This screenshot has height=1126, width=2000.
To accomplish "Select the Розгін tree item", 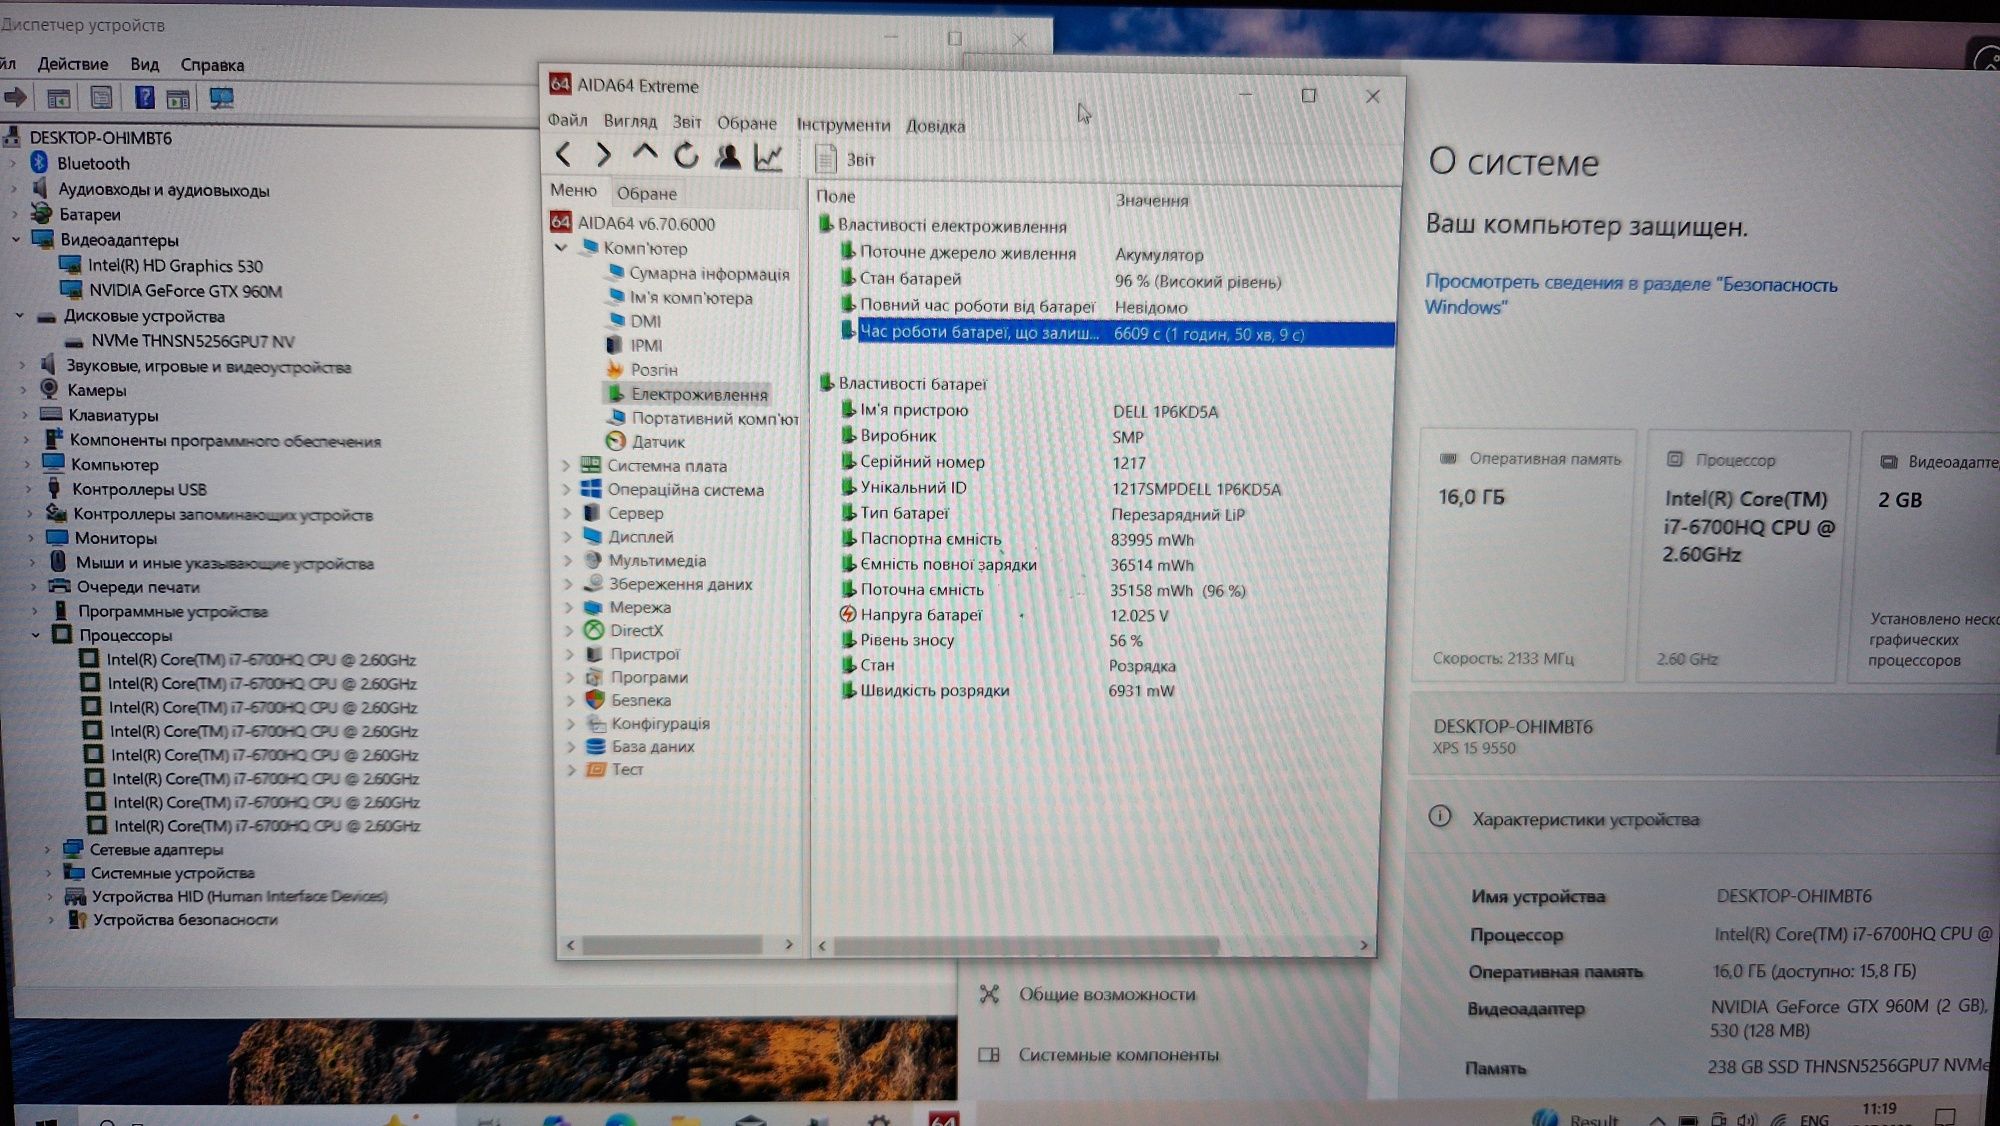I will point(642,370).
